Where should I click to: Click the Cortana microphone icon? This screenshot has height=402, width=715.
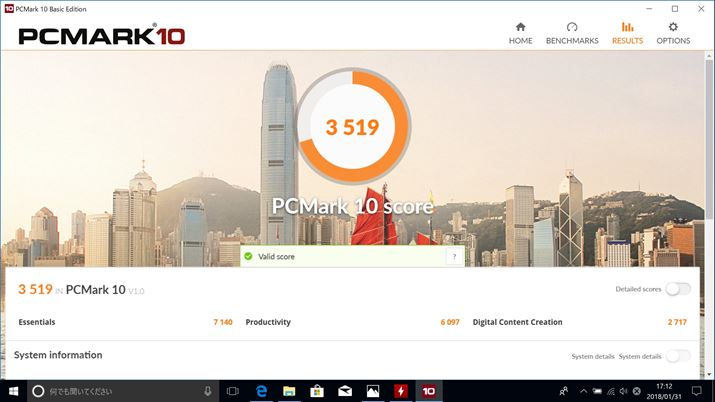coord(207,391)
